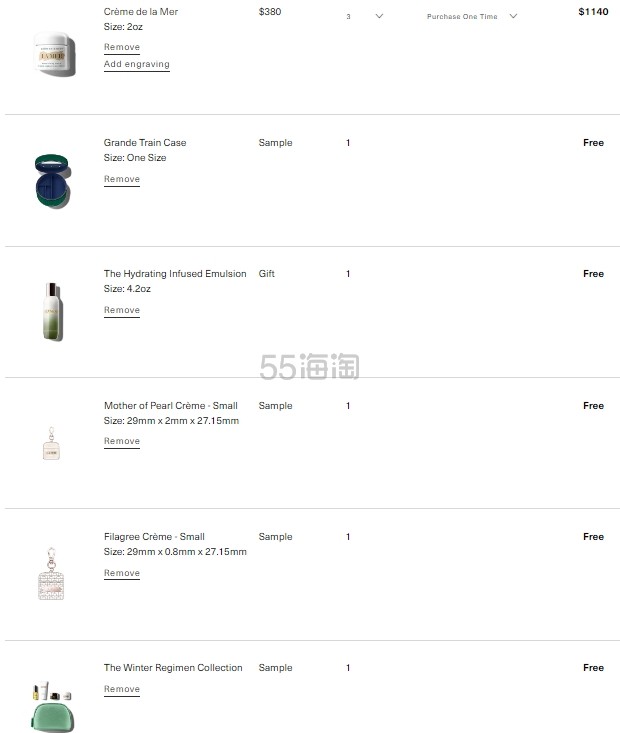Remove The Hydrating Infused Emulsion gift
Viewport: 620px width, 733px height.
click(x=122, y=310)
